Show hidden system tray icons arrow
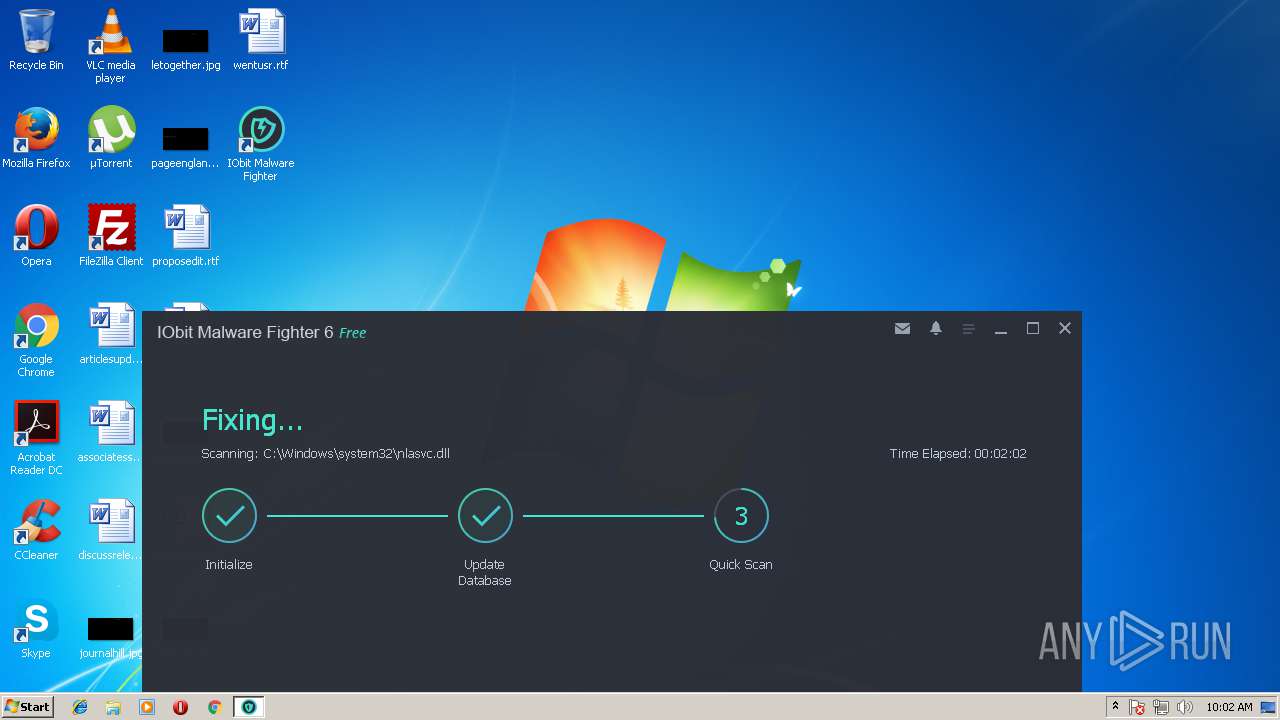This screenshot has height=720, width=1280. [1115, 707]
